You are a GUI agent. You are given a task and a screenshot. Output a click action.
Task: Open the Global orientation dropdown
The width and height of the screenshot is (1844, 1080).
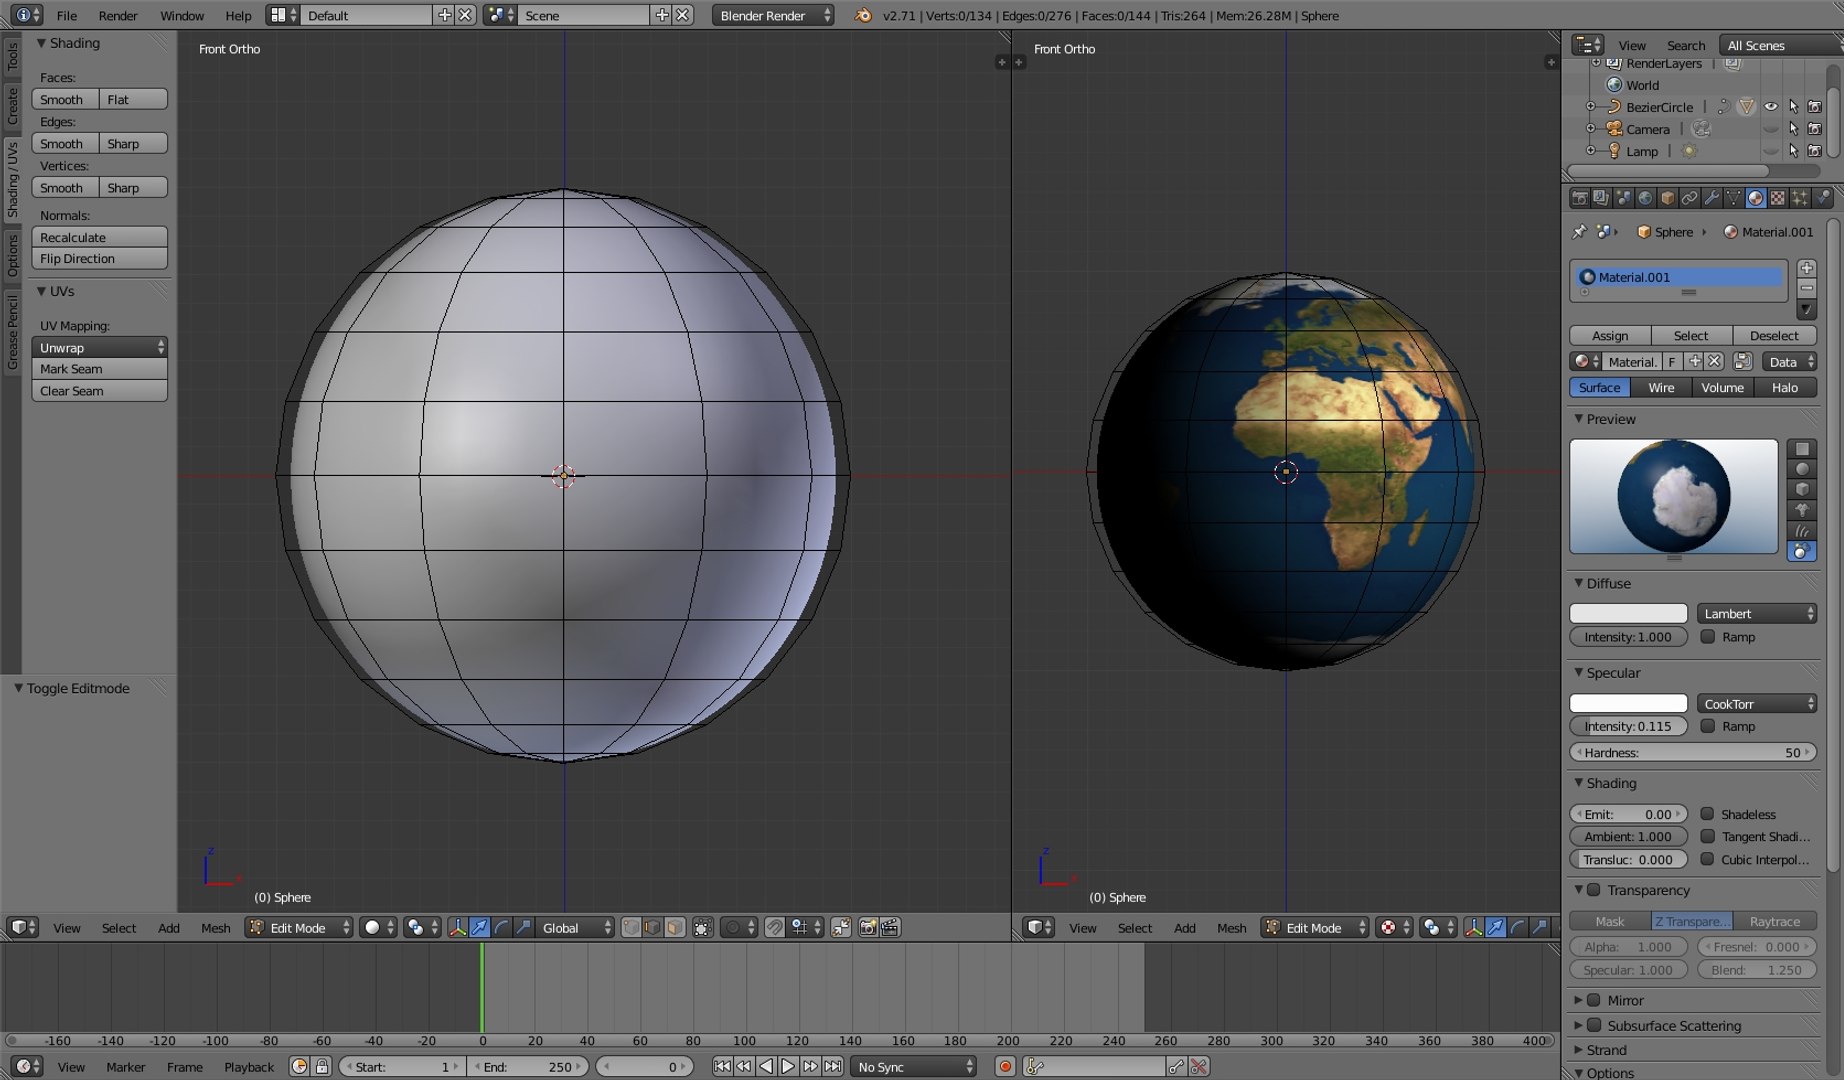pyautogui.click(x=575, y=928)
